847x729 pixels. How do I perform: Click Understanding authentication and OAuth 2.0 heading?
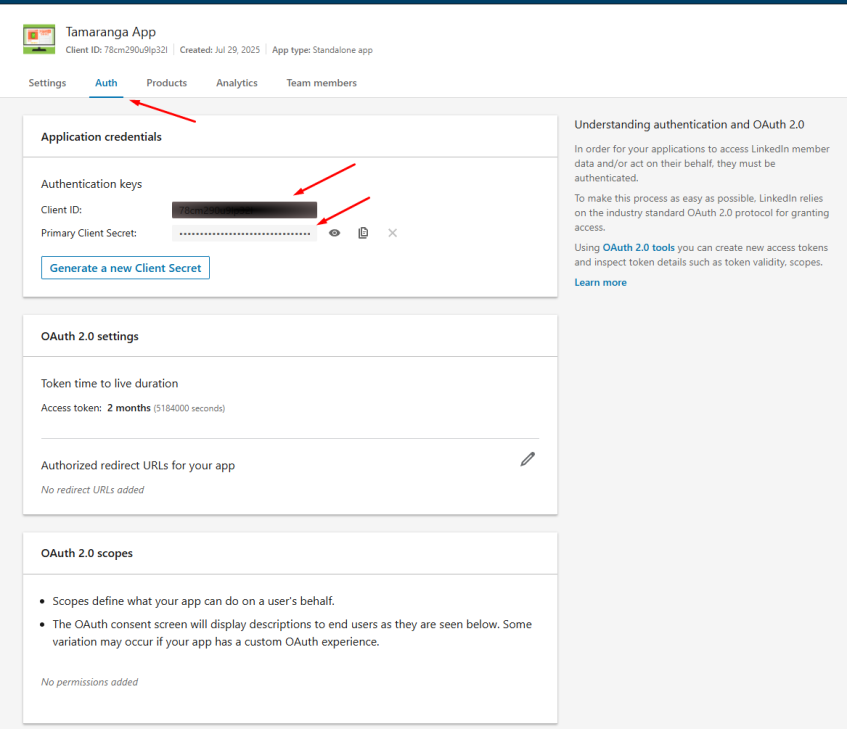pos(689,125)
